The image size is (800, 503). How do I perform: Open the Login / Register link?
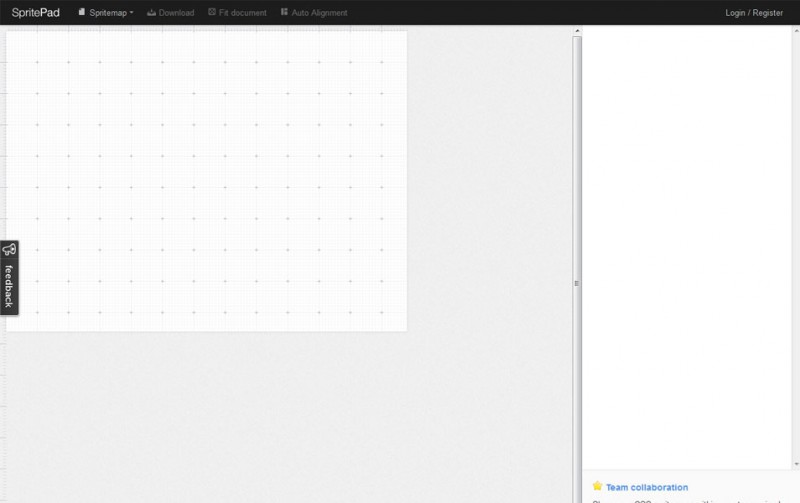click(x=755, y=13)
